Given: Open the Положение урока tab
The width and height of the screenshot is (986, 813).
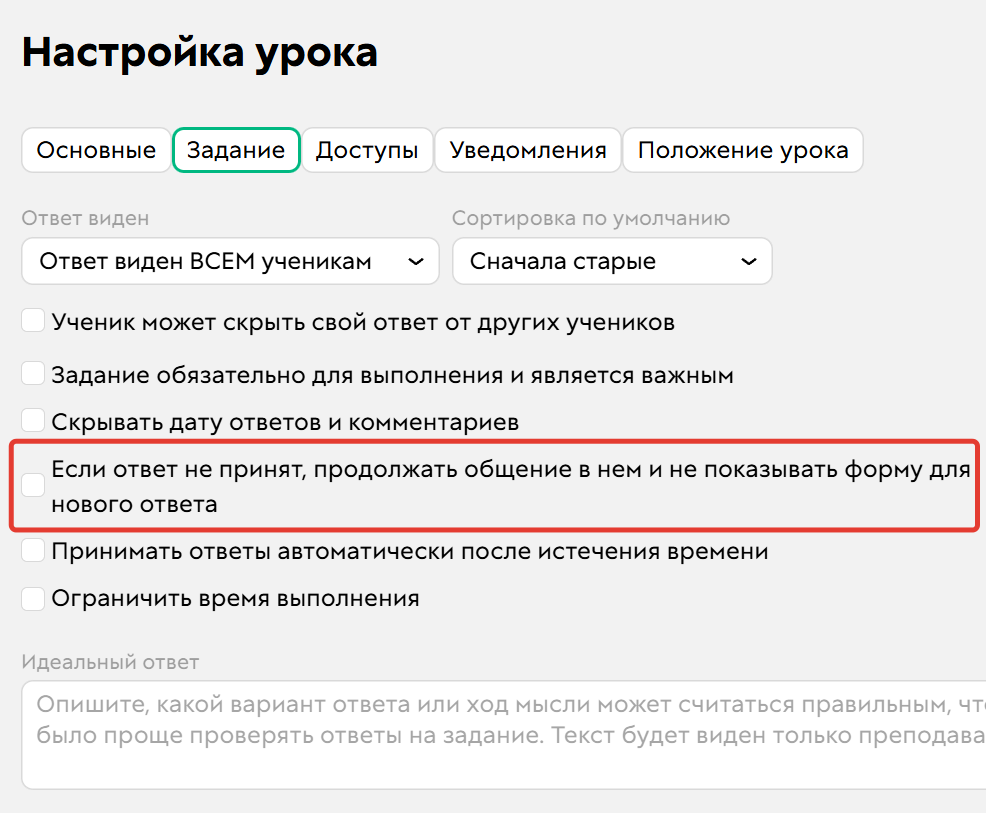Looking at the screenshot, I should pyautogui.click(x=743, y=150).
